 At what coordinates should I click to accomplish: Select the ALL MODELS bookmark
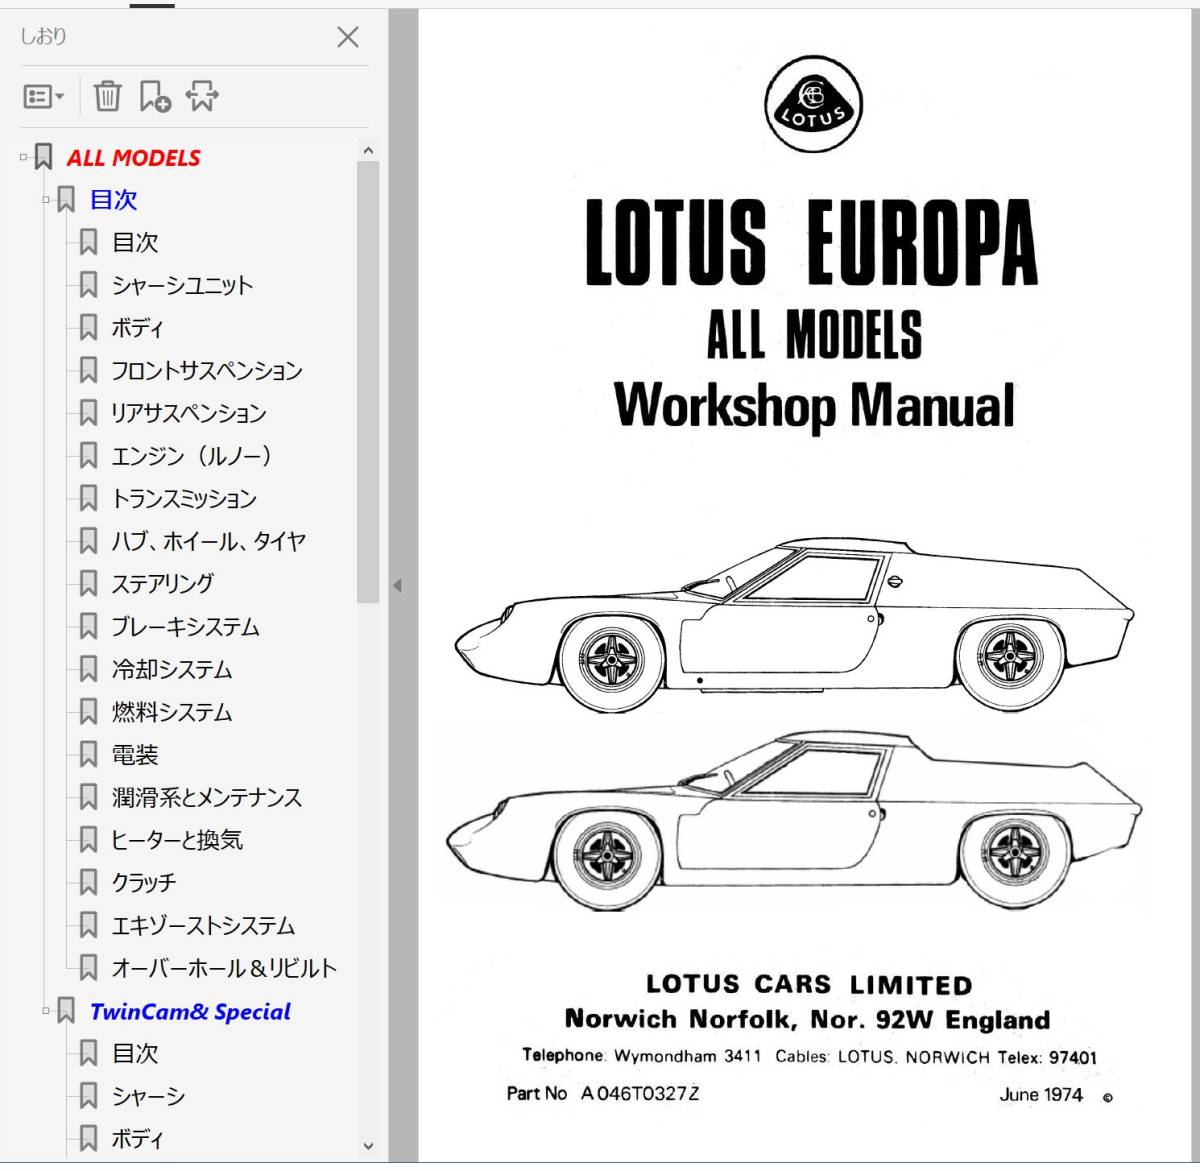click(134, 157)
